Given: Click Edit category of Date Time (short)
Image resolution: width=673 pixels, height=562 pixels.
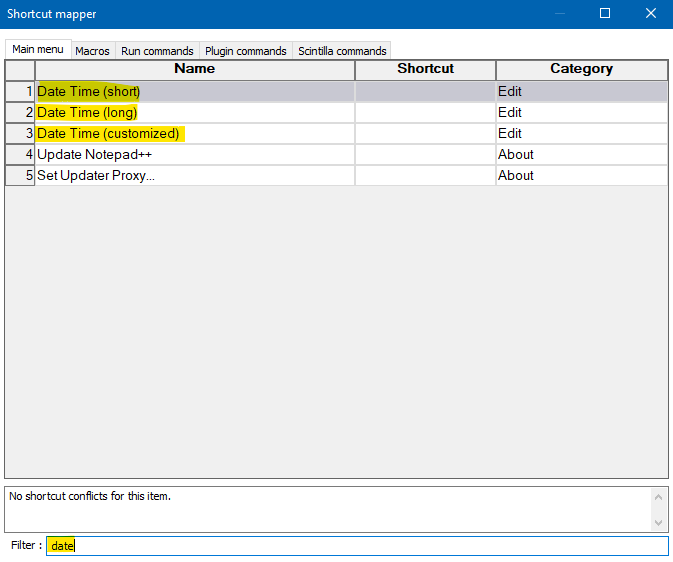Looking at the screenshot, I should tap(582, 91).
